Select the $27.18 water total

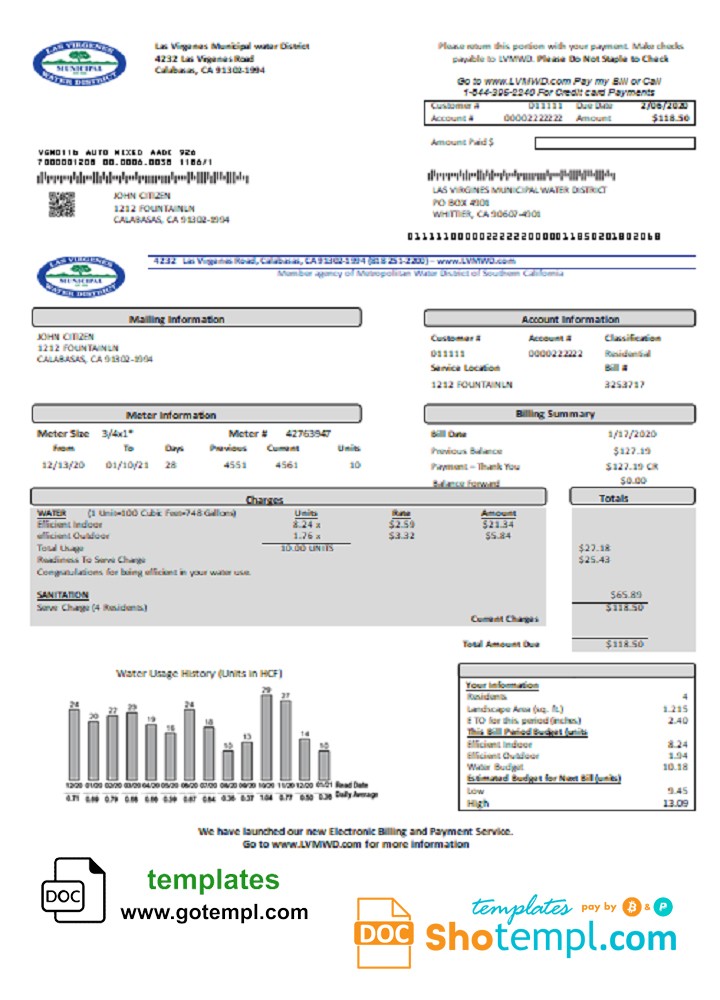click(594, 548)
